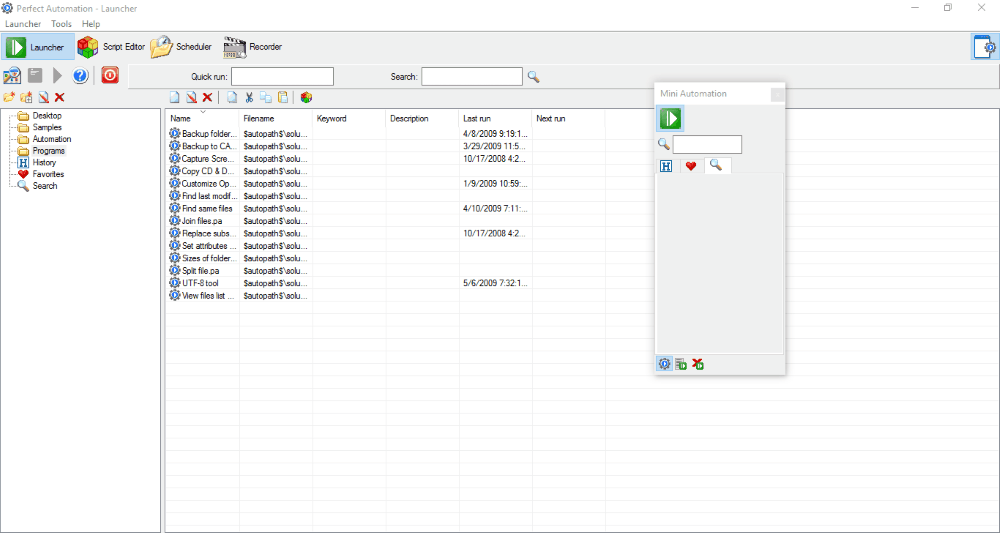
Task: Click the red X delete item icon above list
Action: point(207,98)
